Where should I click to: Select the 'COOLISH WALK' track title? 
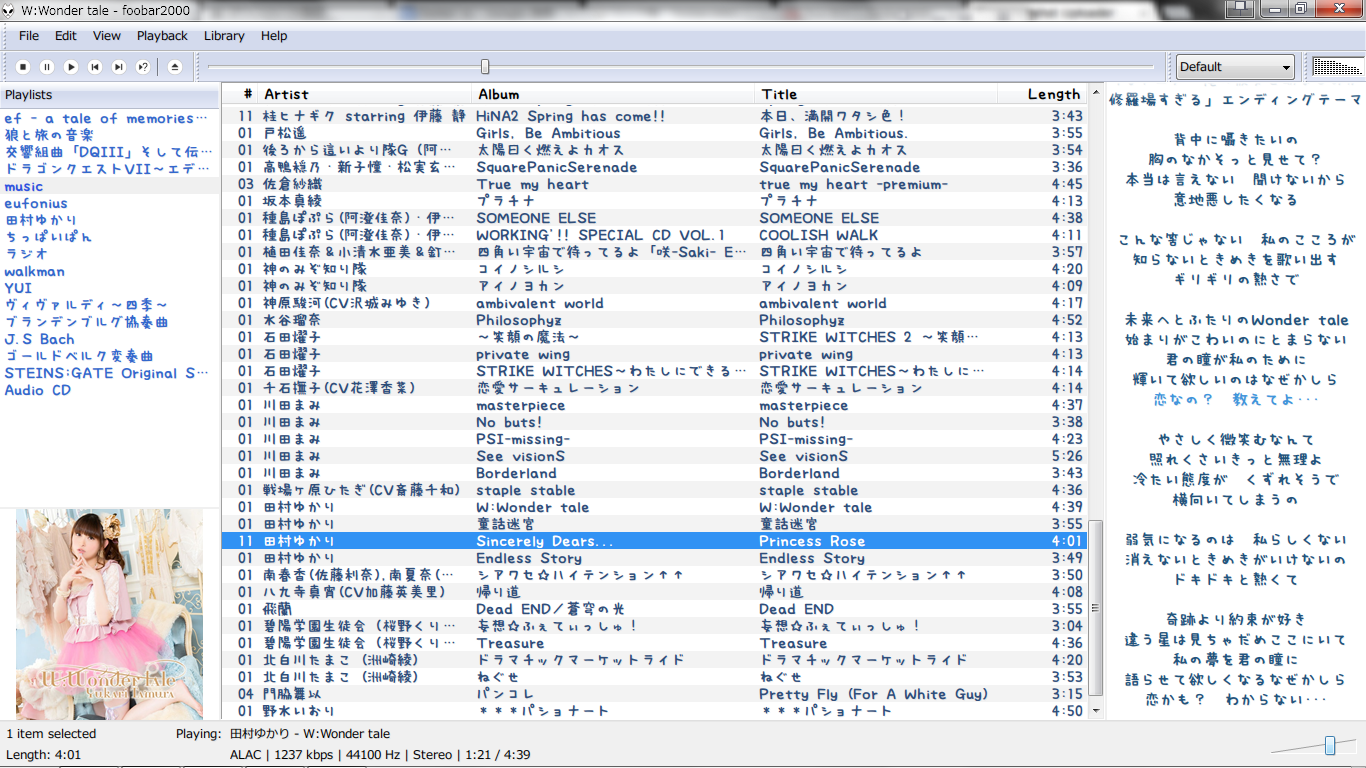click(818, 235)
